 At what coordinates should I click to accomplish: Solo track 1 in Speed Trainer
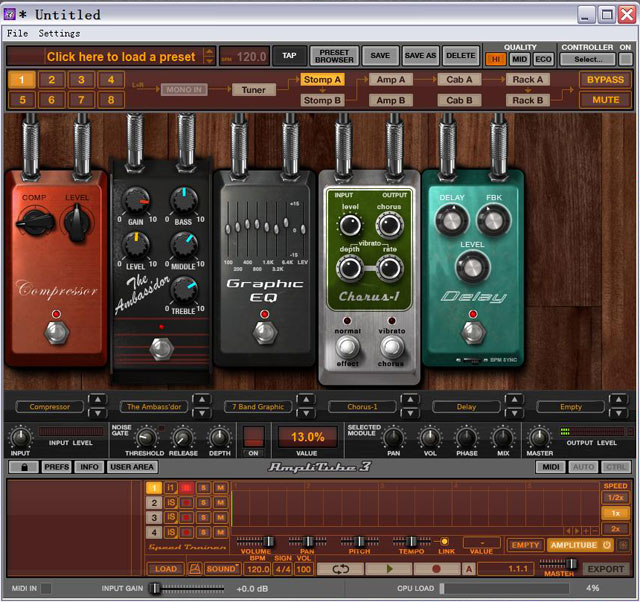click(x=203, y=488)
